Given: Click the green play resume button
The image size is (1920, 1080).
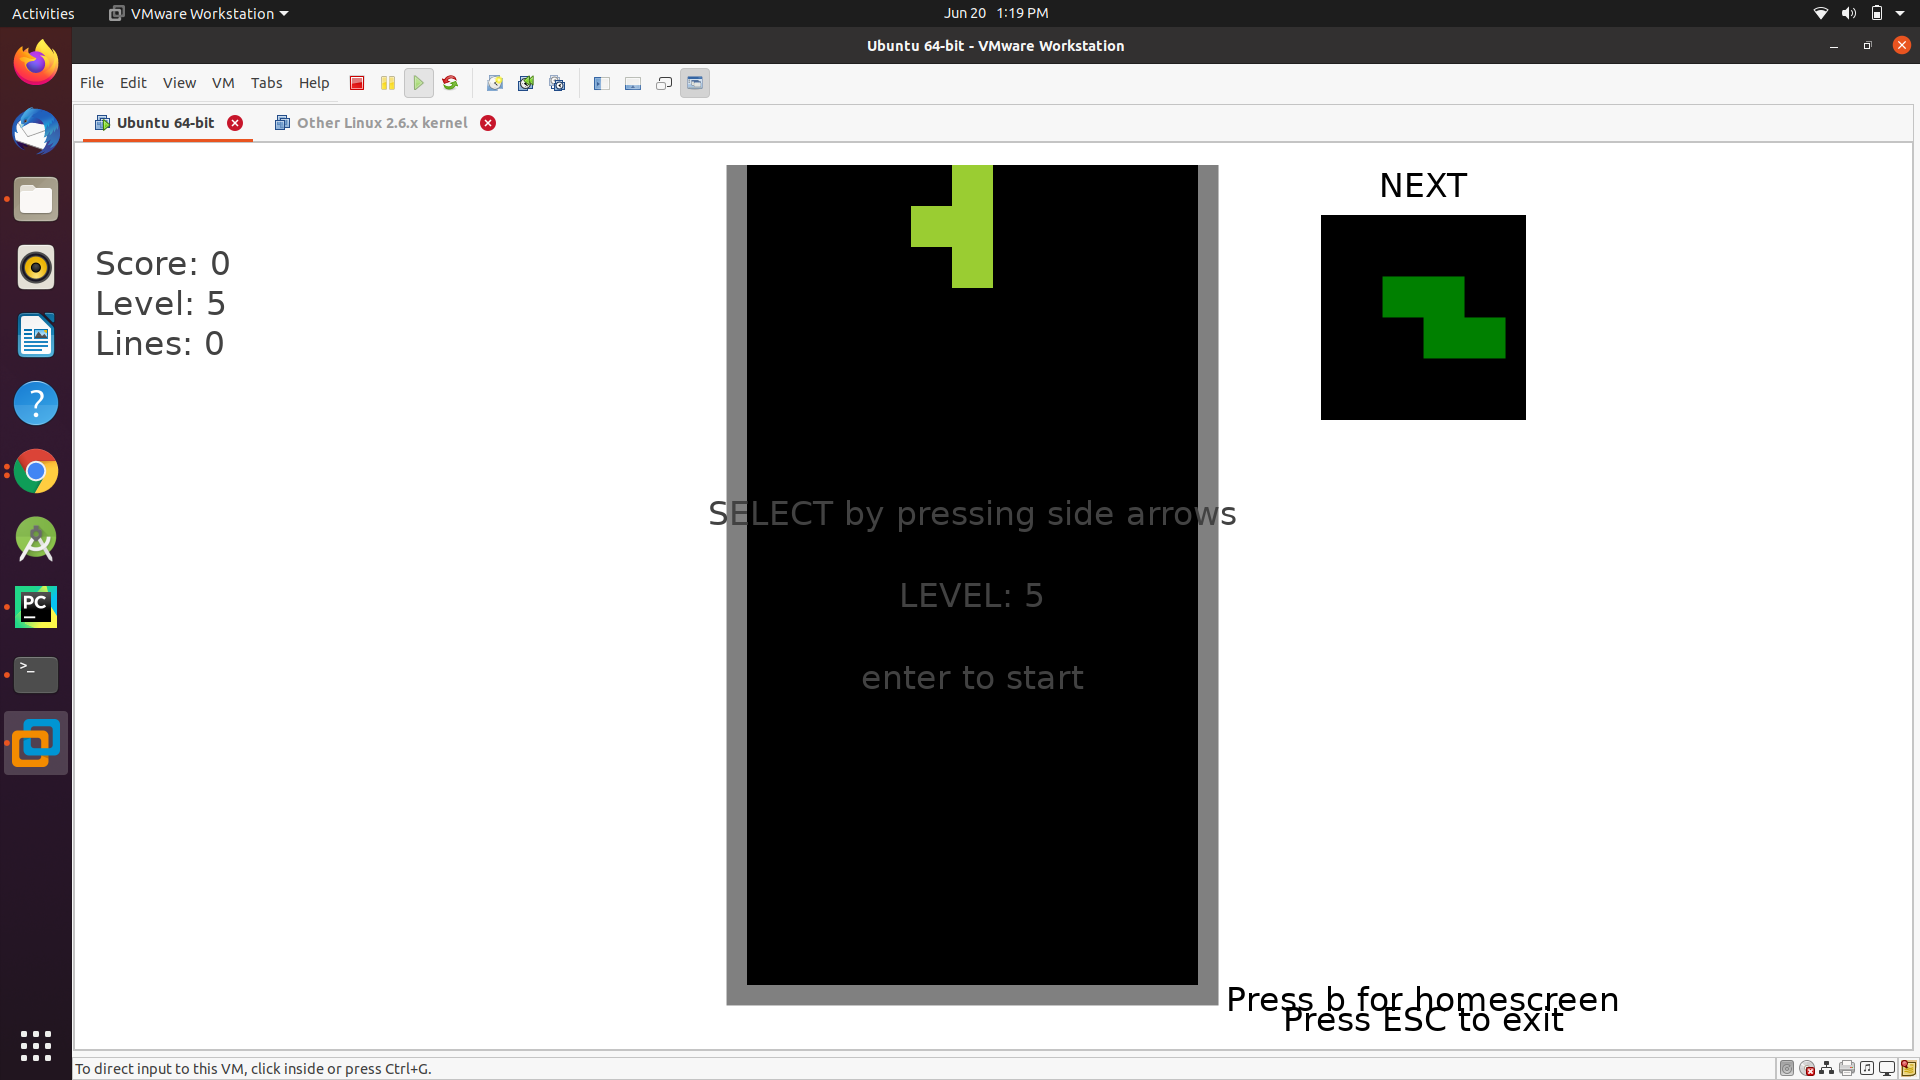Looking at the screenshot, I should click(x=419, y=83).
